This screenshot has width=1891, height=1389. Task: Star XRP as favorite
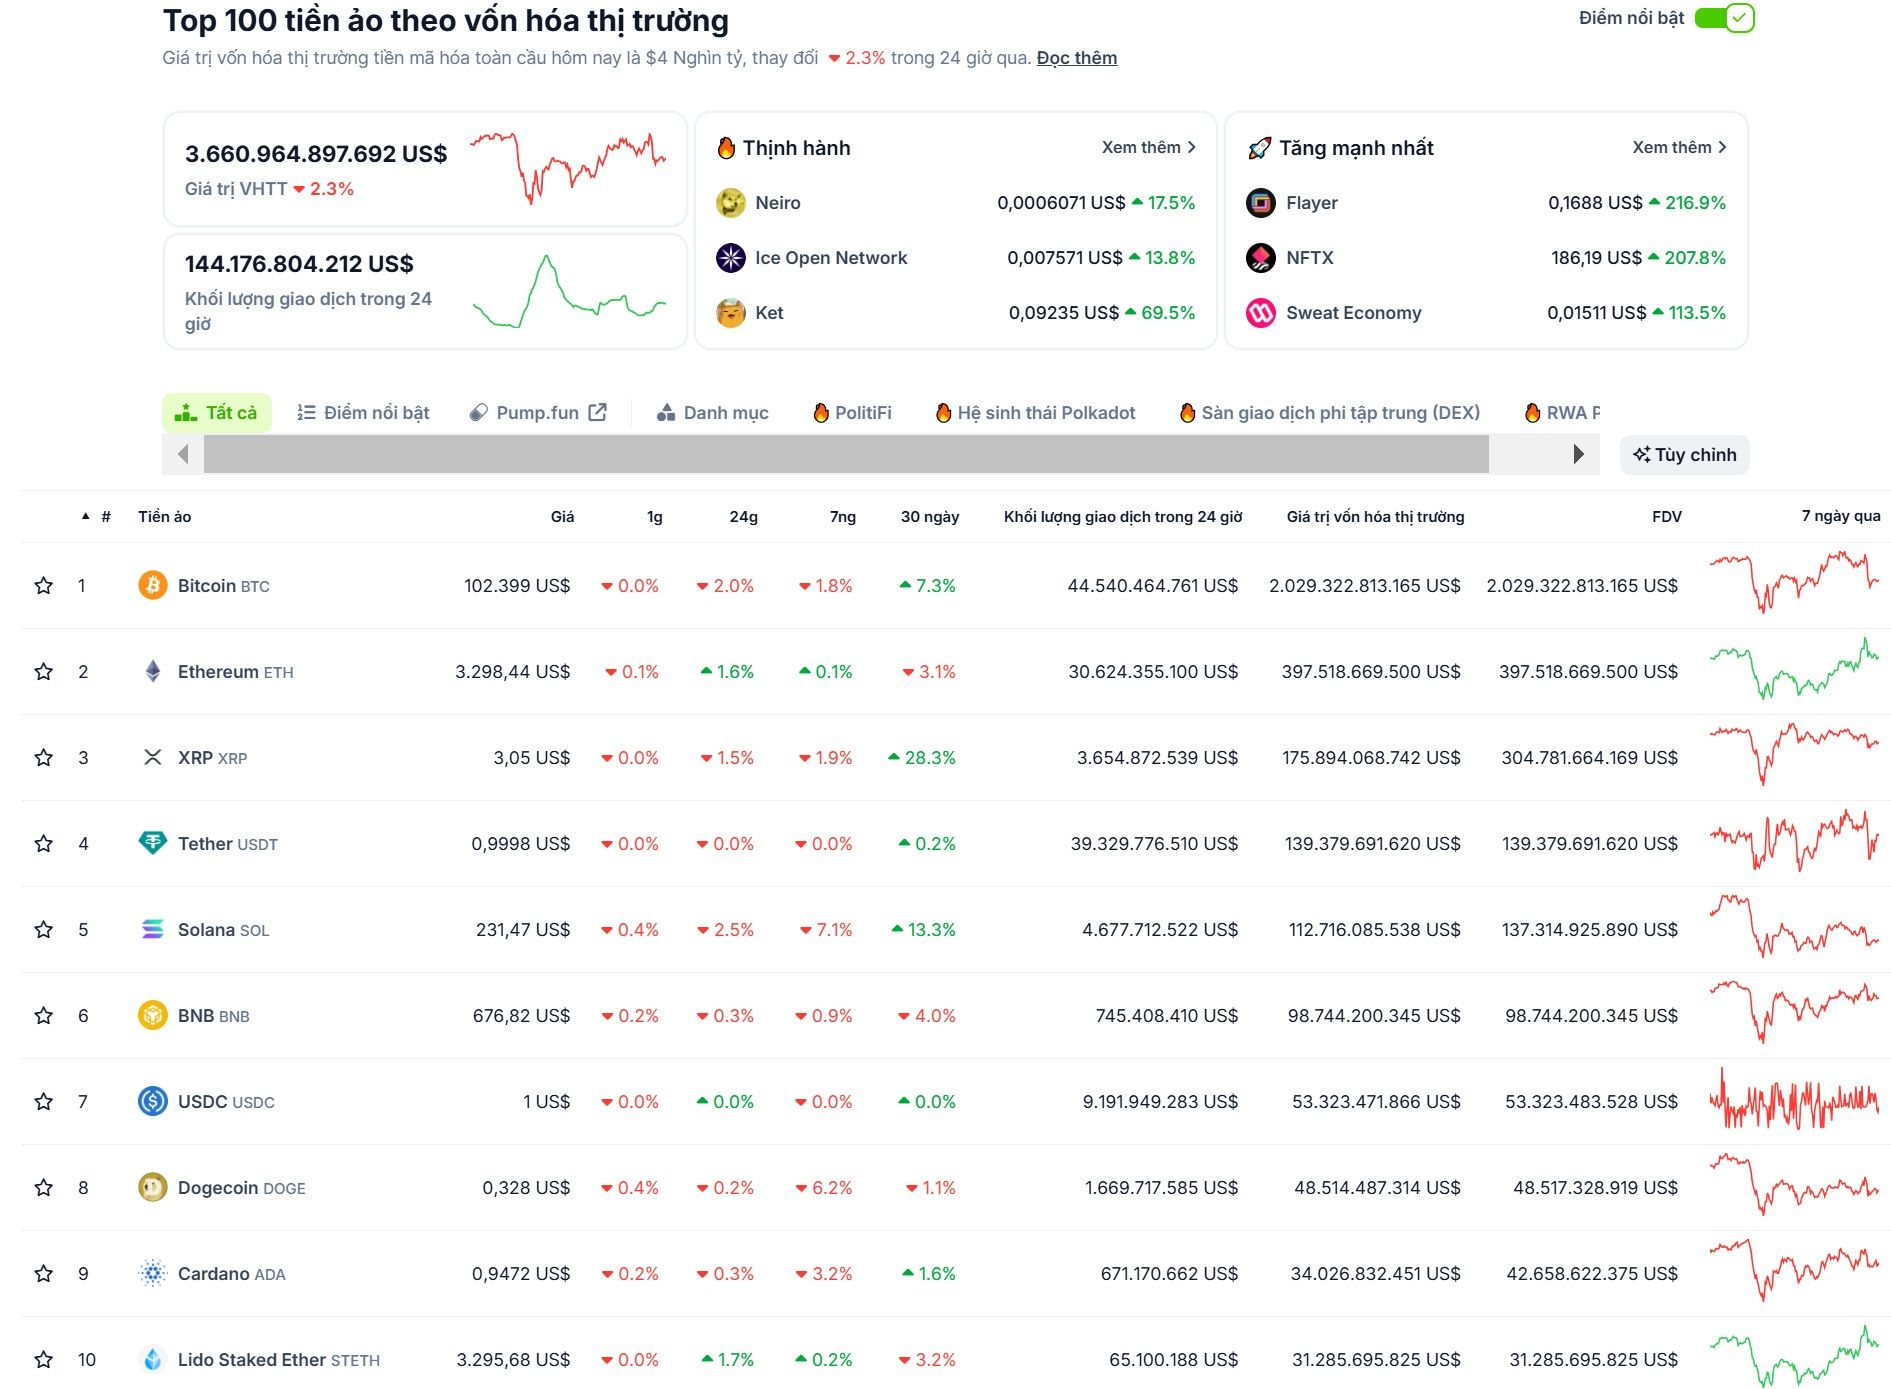(x=43, y=758)
